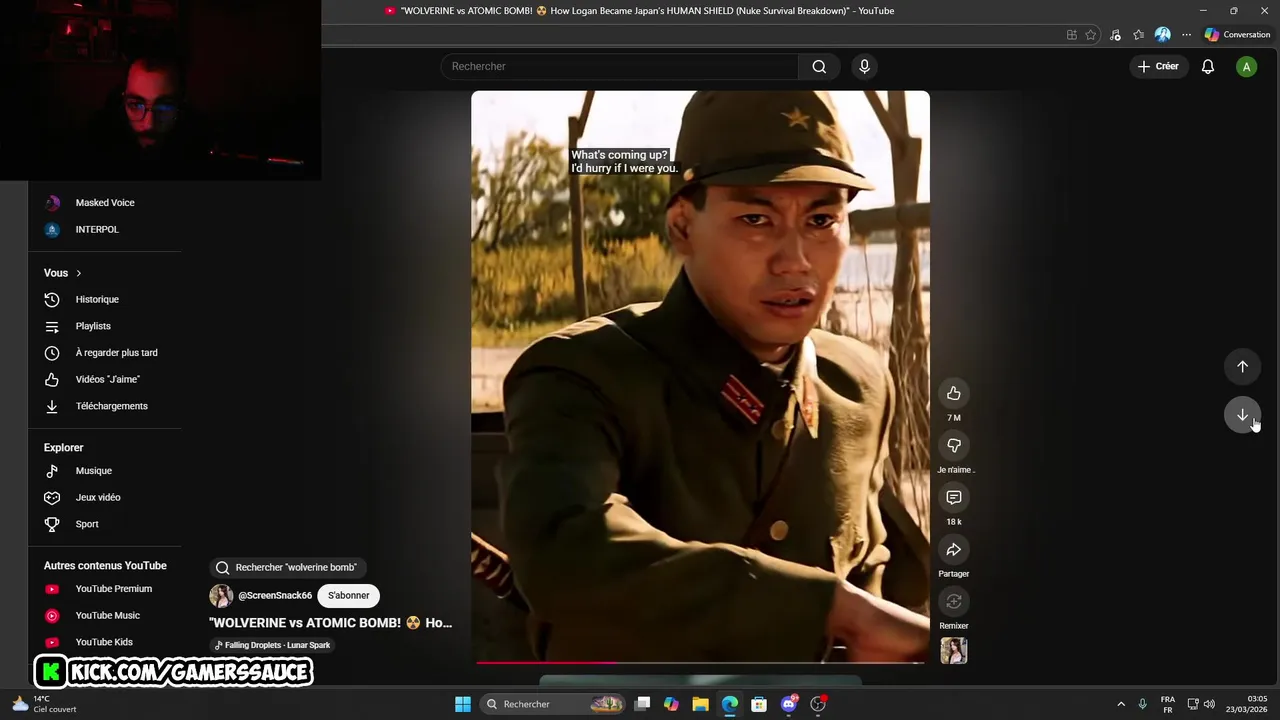1280x720 pixels.
Task: Switch the FRA FR input language
Action: coord(1168,704)
